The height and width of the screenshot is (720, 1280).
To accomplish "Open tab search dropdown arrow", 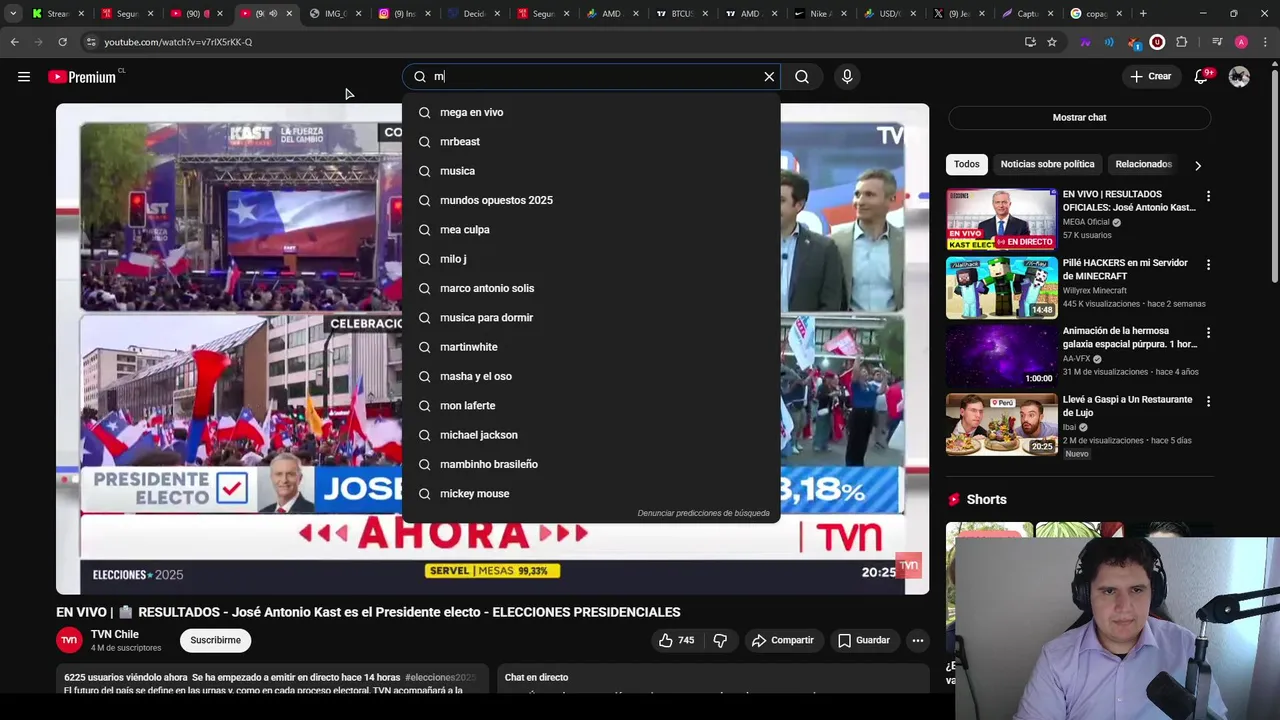I will 13,14.
